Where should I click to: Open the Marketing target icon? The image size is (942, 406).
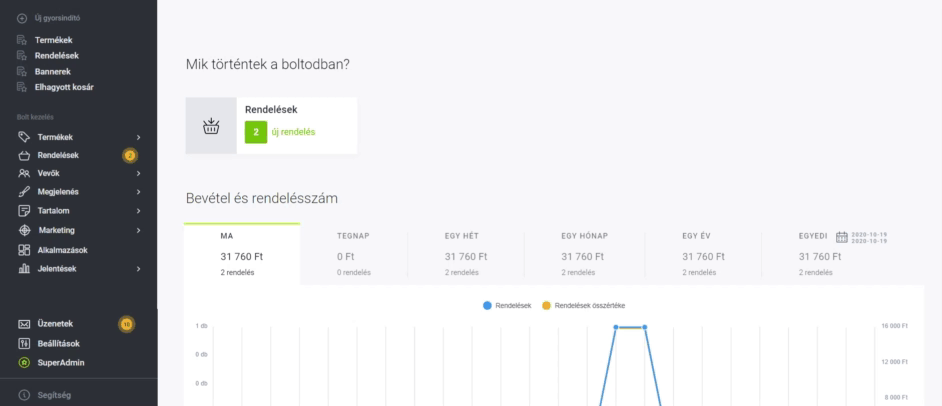click(x=24, y=230)
